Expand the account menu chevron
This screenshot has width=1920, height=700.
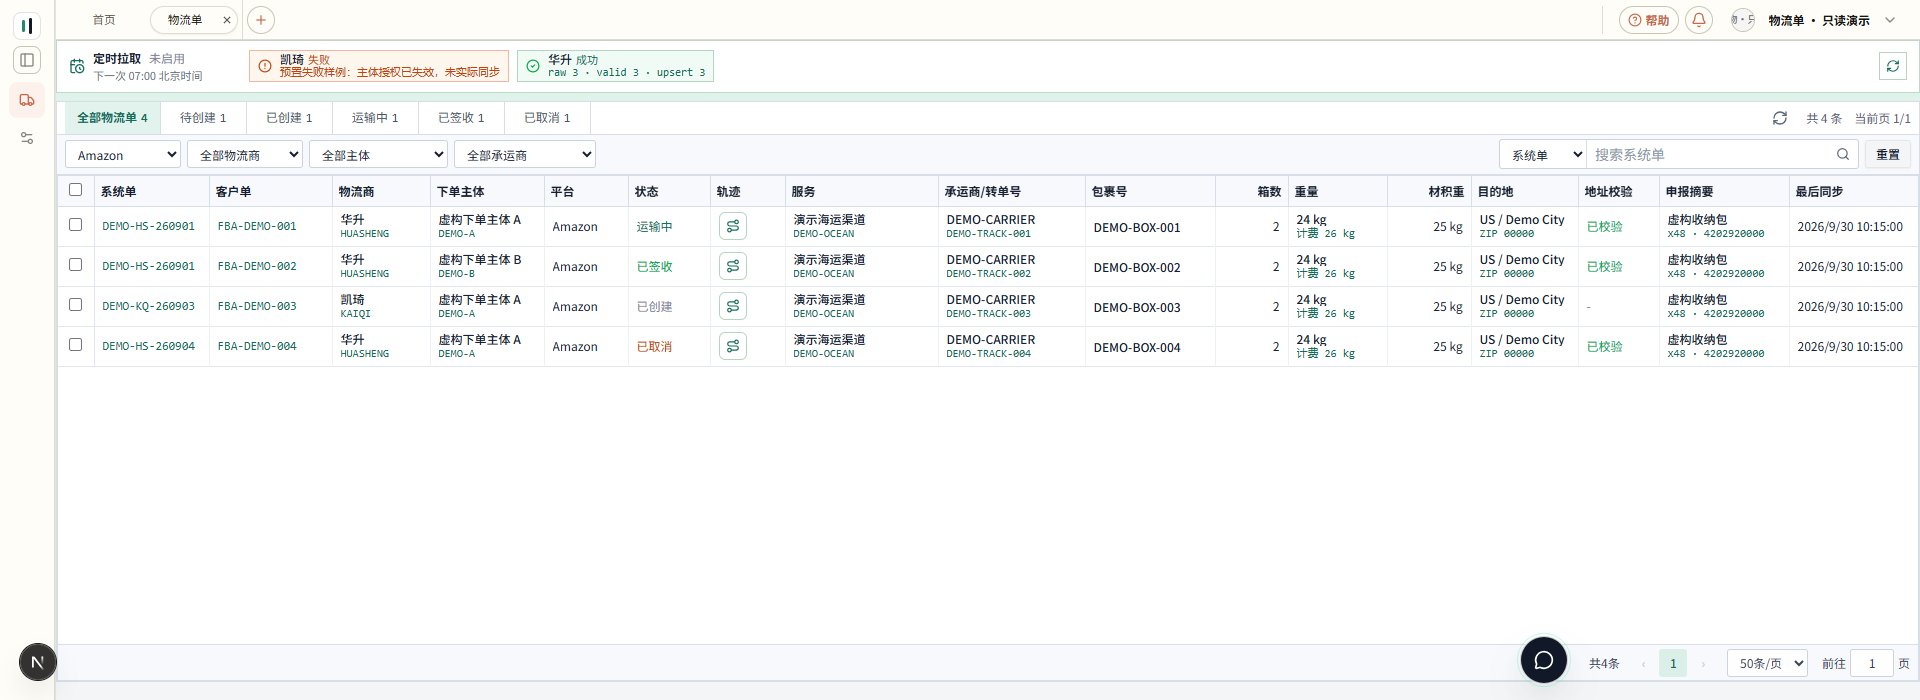pos(1890,20)
